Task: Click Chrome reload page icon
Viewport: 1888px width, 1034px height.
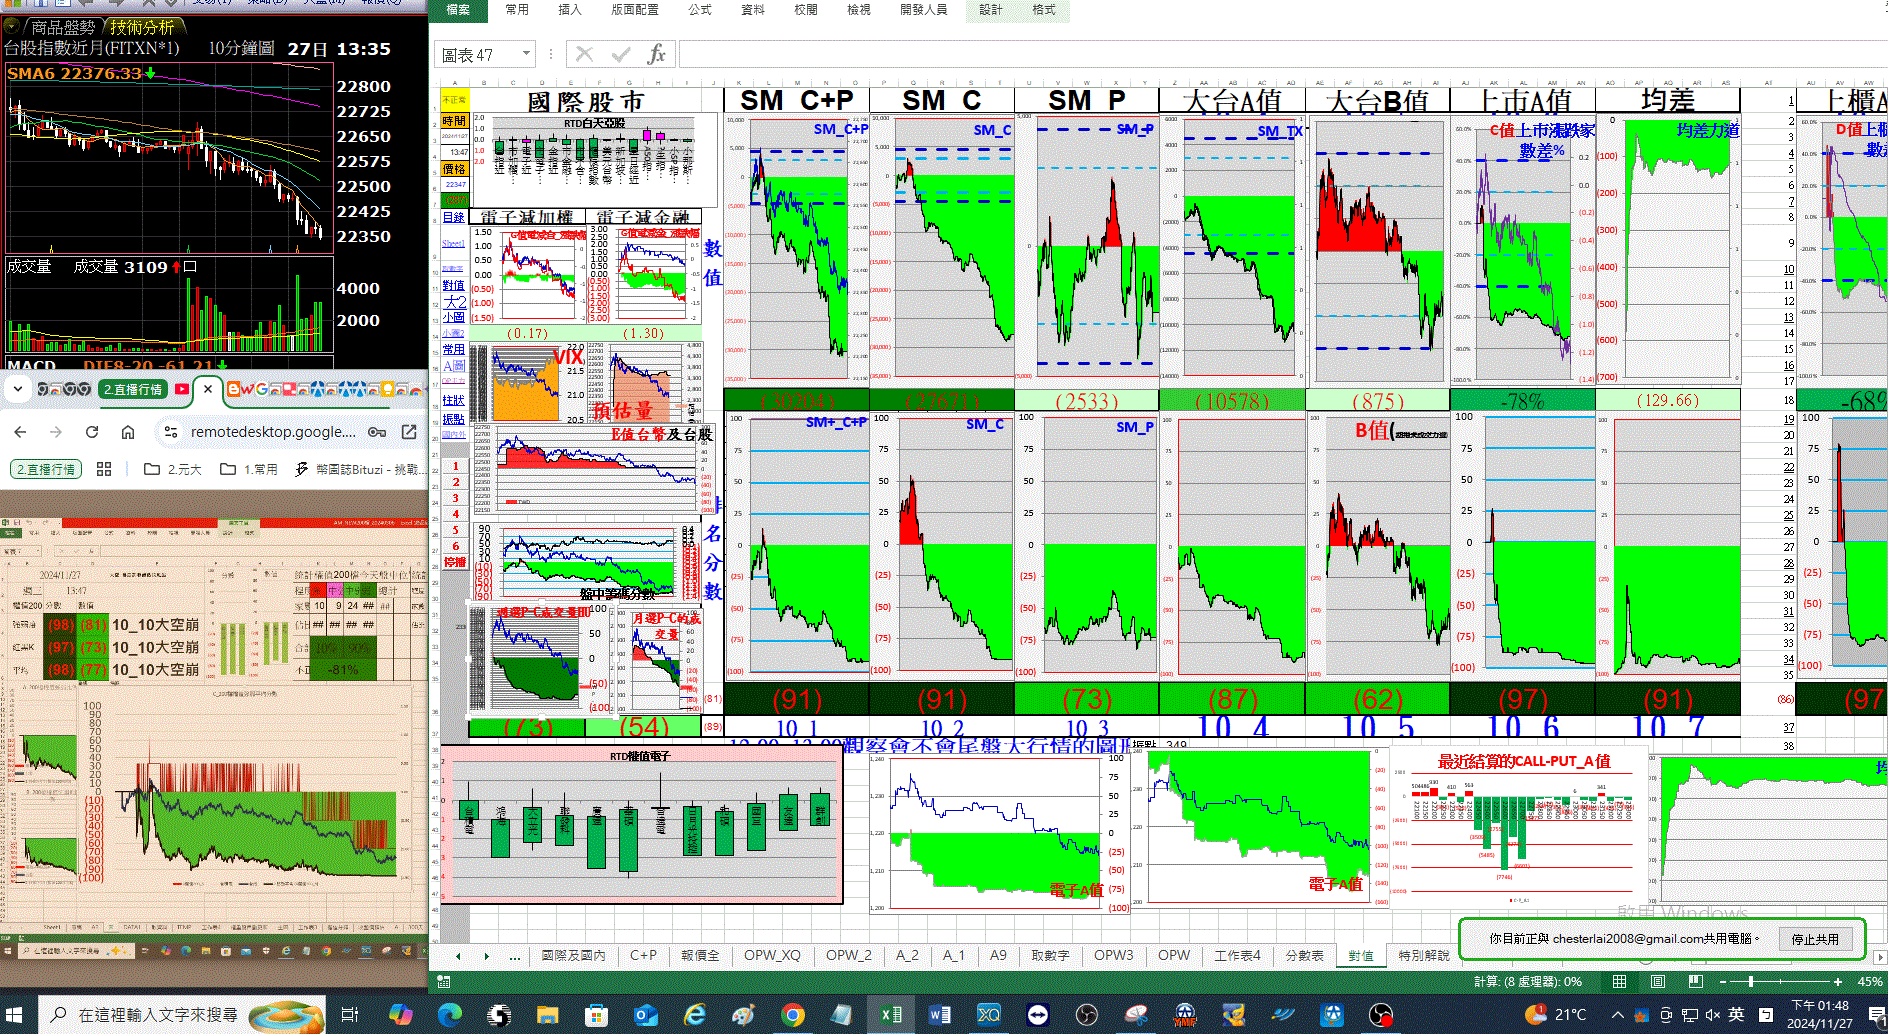Action: click(92, 432)
